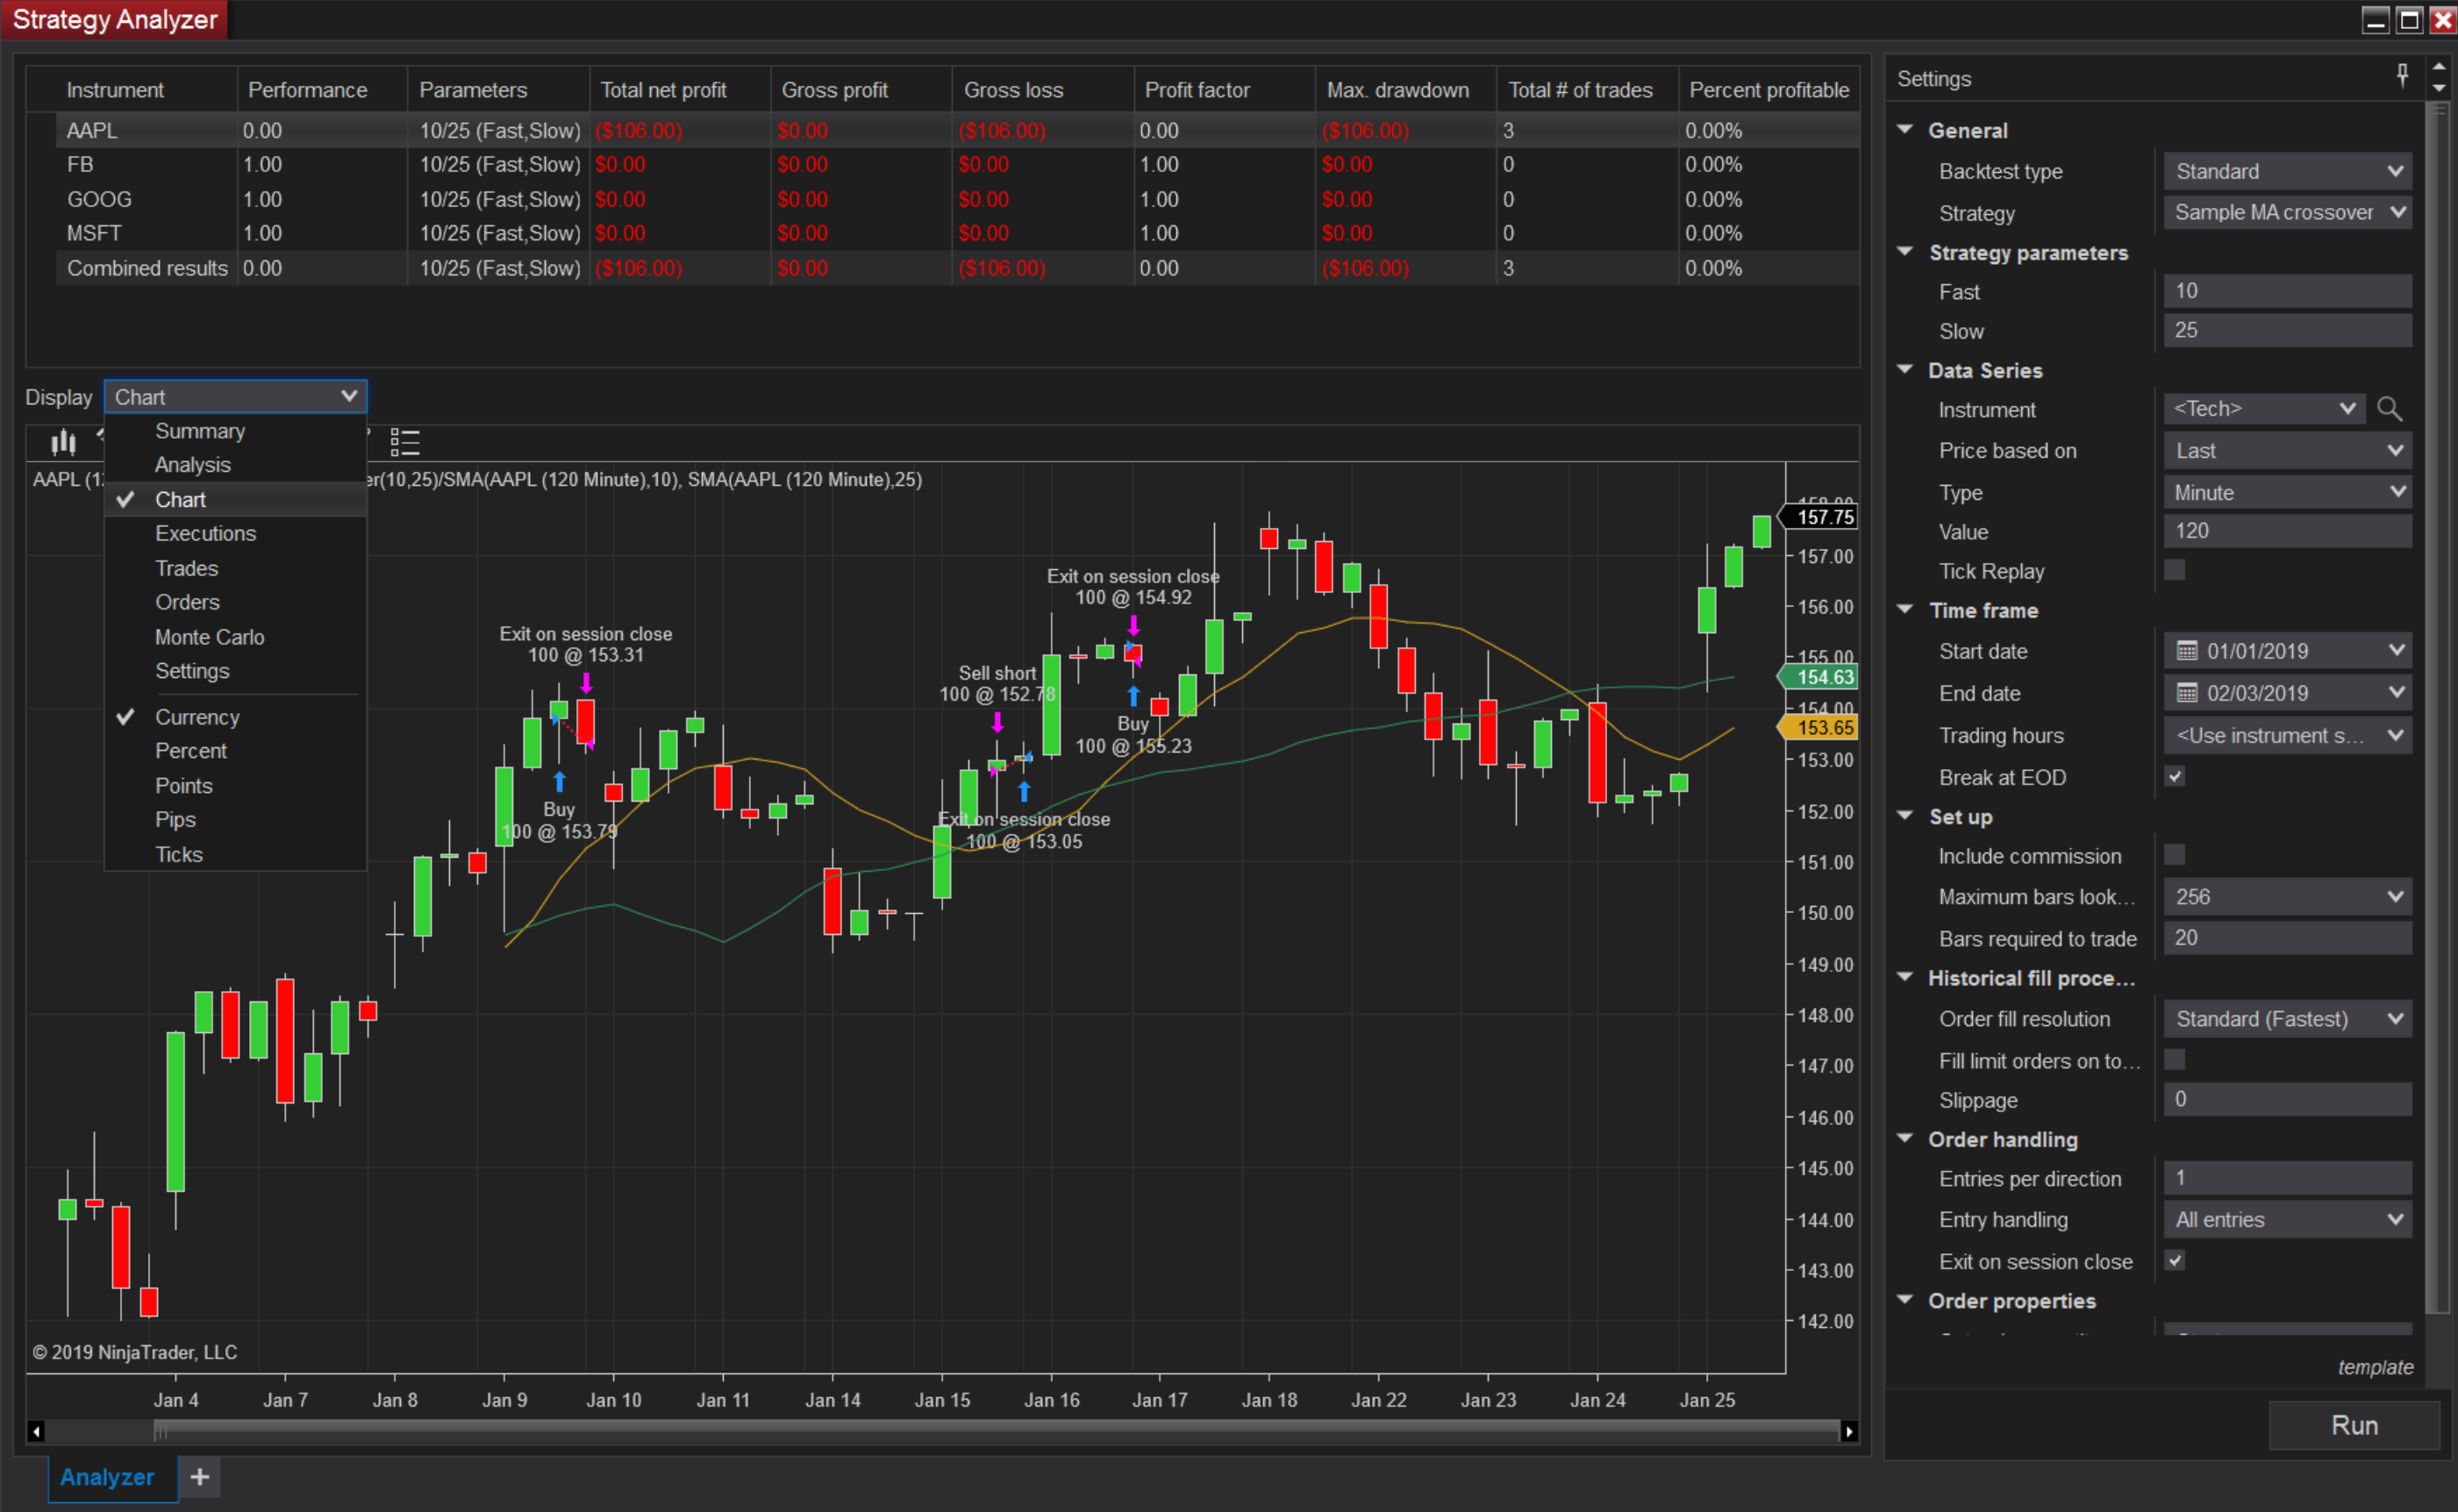Open data series Type dropdown

point(2287,492)
